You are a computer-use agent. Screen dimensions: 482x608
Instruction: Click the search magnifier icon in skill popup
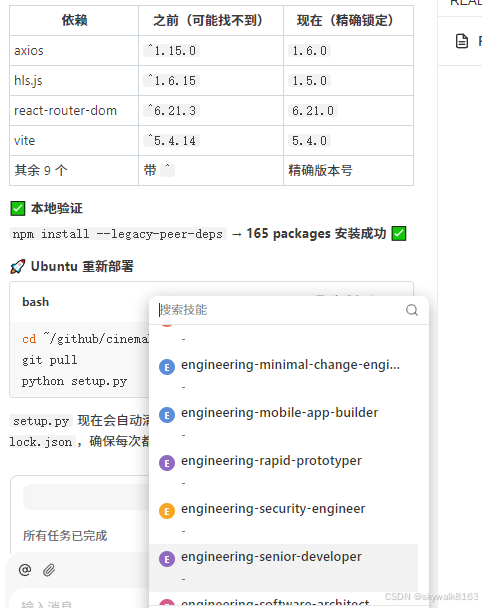(412, 310)
